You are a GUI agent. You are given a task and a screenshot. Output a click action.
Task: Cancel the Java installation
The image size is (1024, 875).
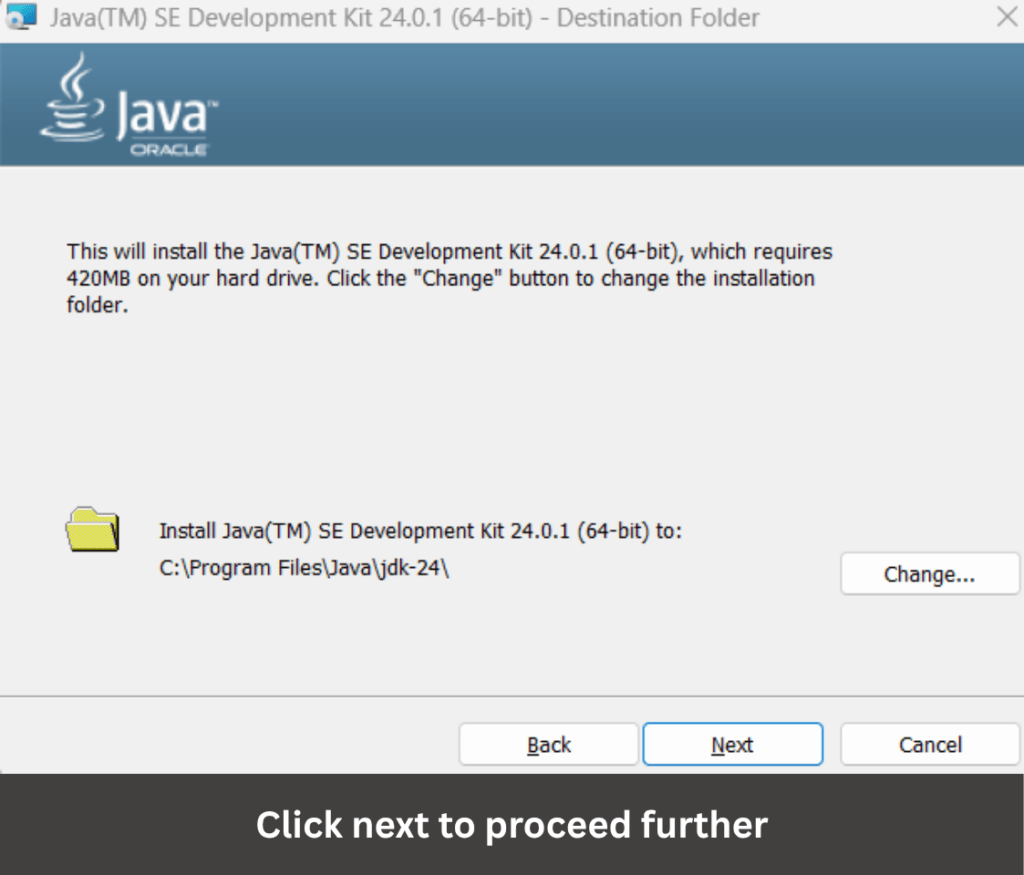pos(929,745)
